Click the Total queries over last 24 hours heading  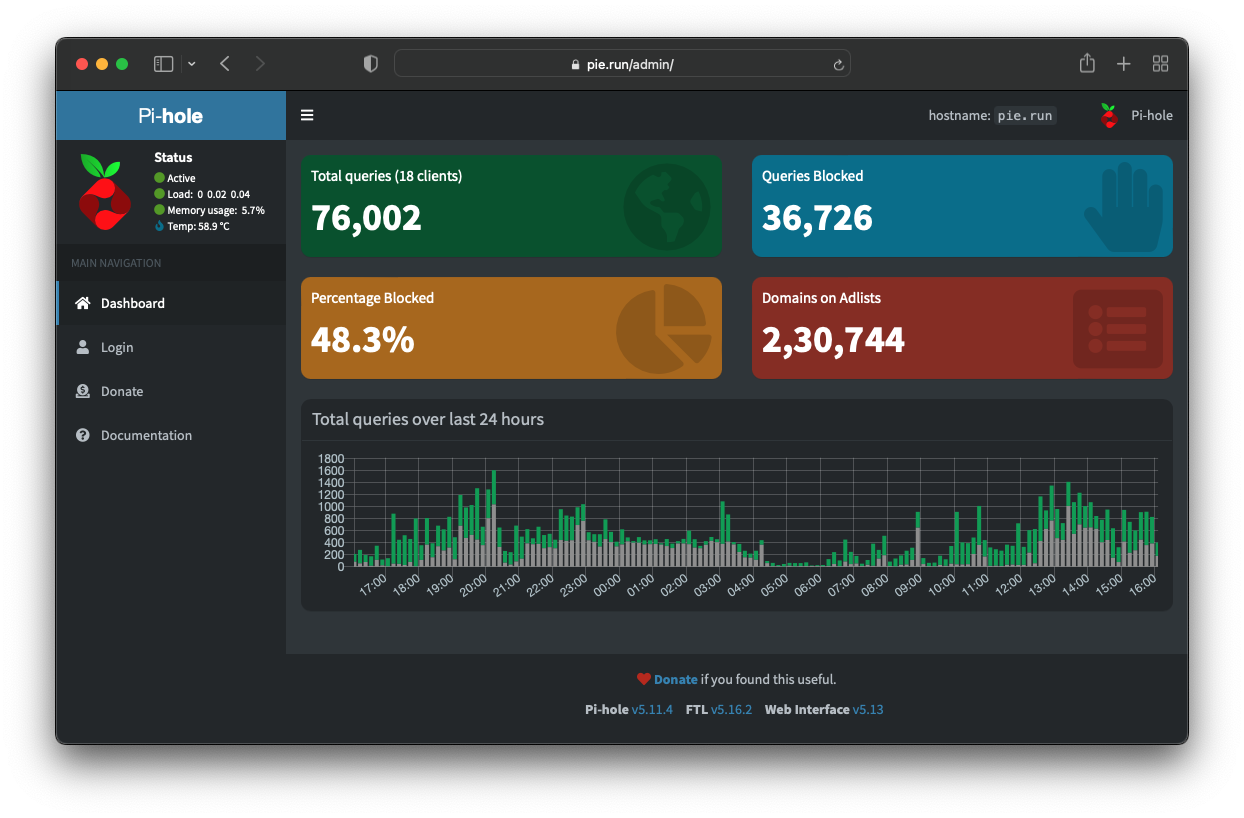[428, 419]
